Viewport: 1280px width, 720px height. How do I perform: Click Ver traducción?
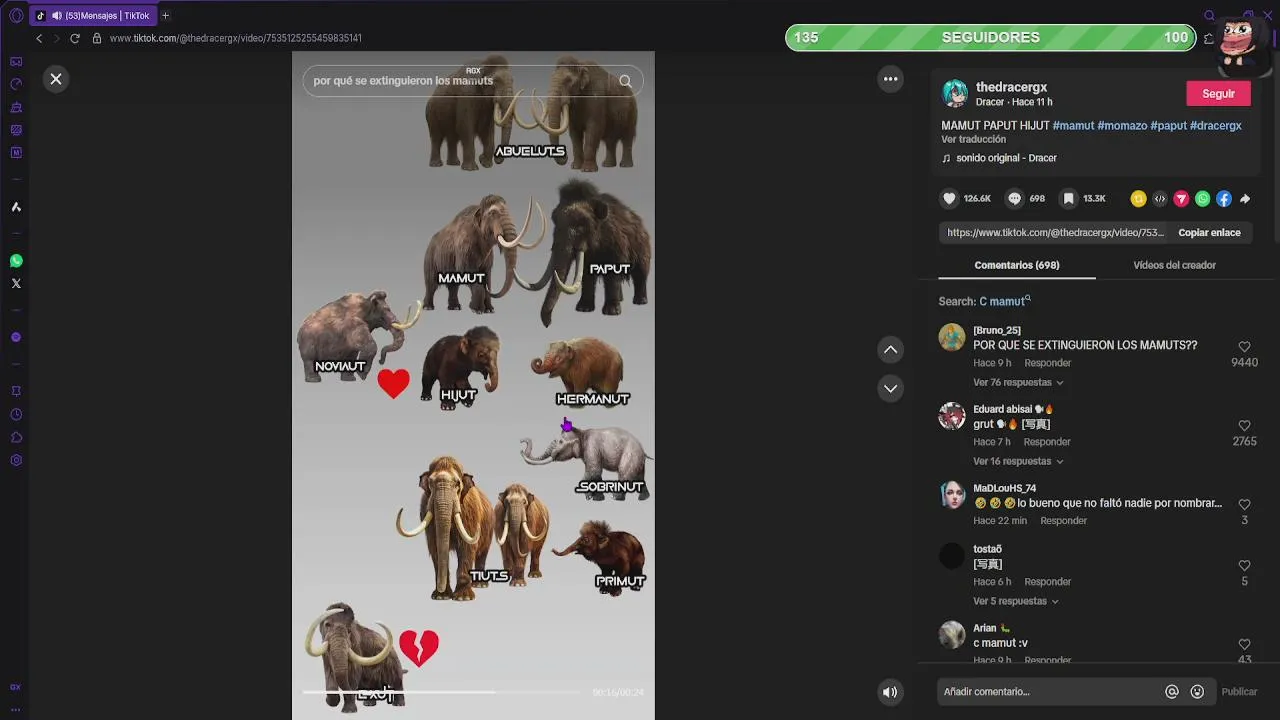[x=973, y=140]
